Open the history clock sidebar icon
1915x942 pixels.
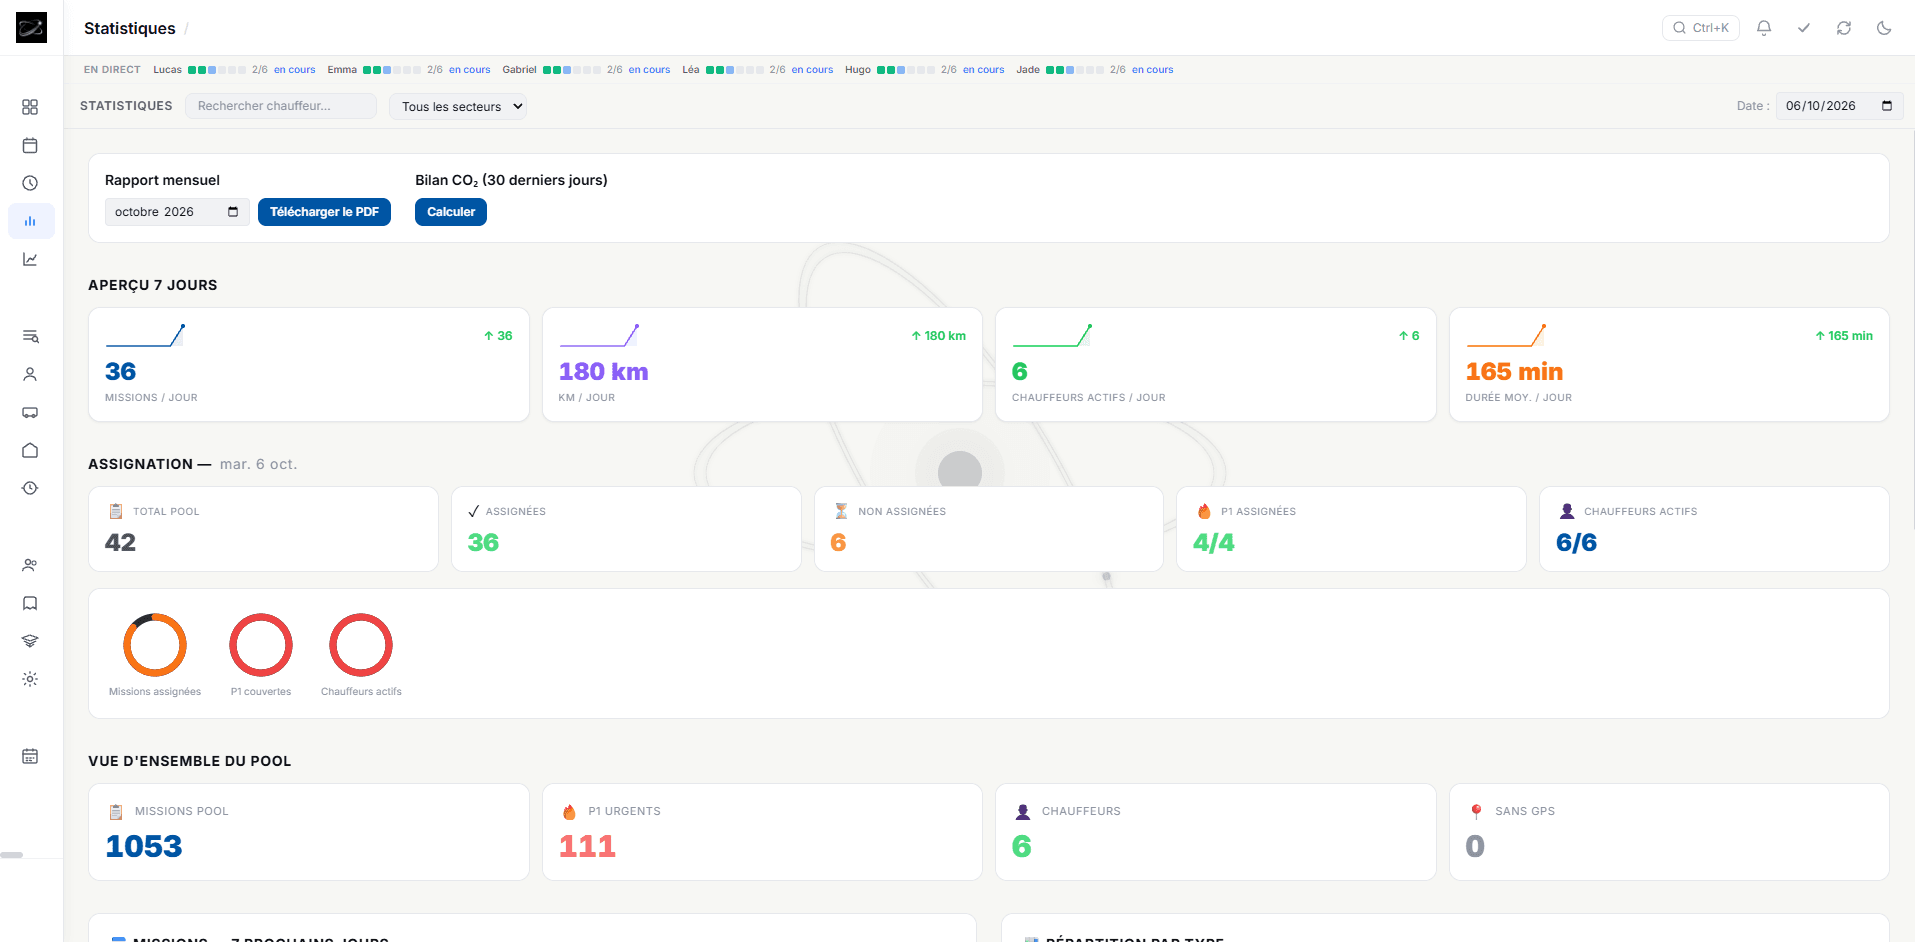[30, 488]
